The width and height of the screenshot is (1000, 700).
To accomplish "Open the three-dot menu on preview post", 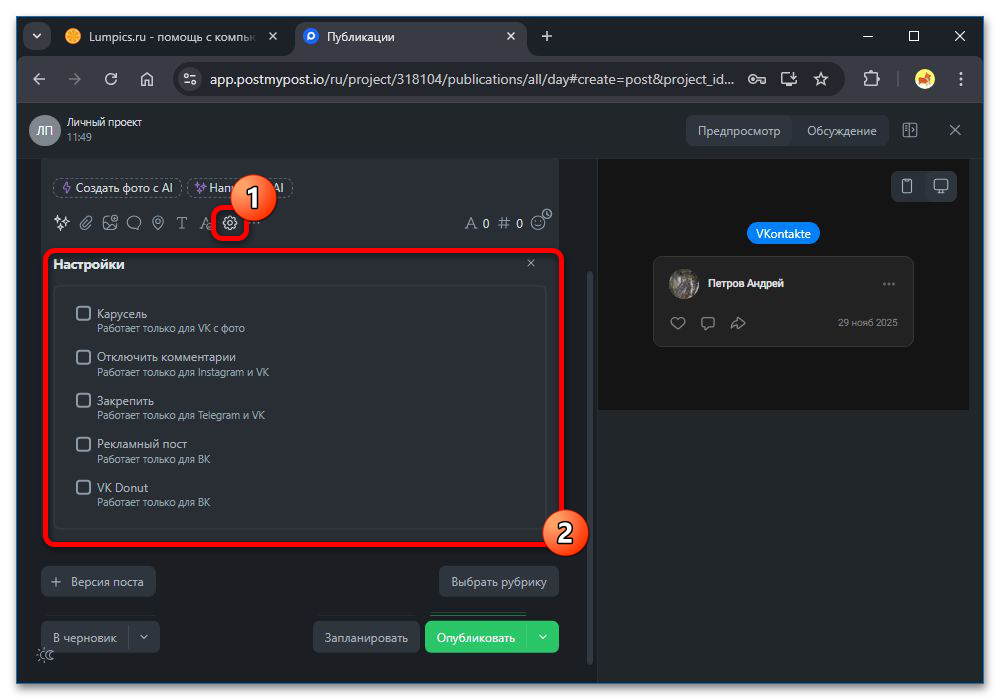I will click(888, 284).
